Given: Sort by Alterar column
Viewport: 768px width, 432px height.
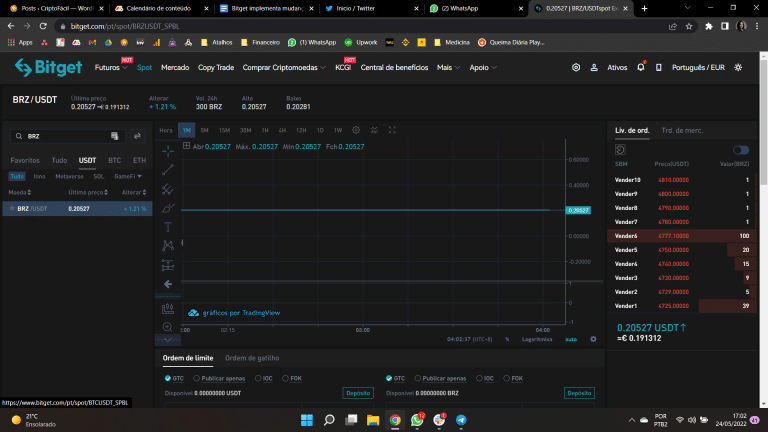Looking at the screenshot, I should [134, 192].
